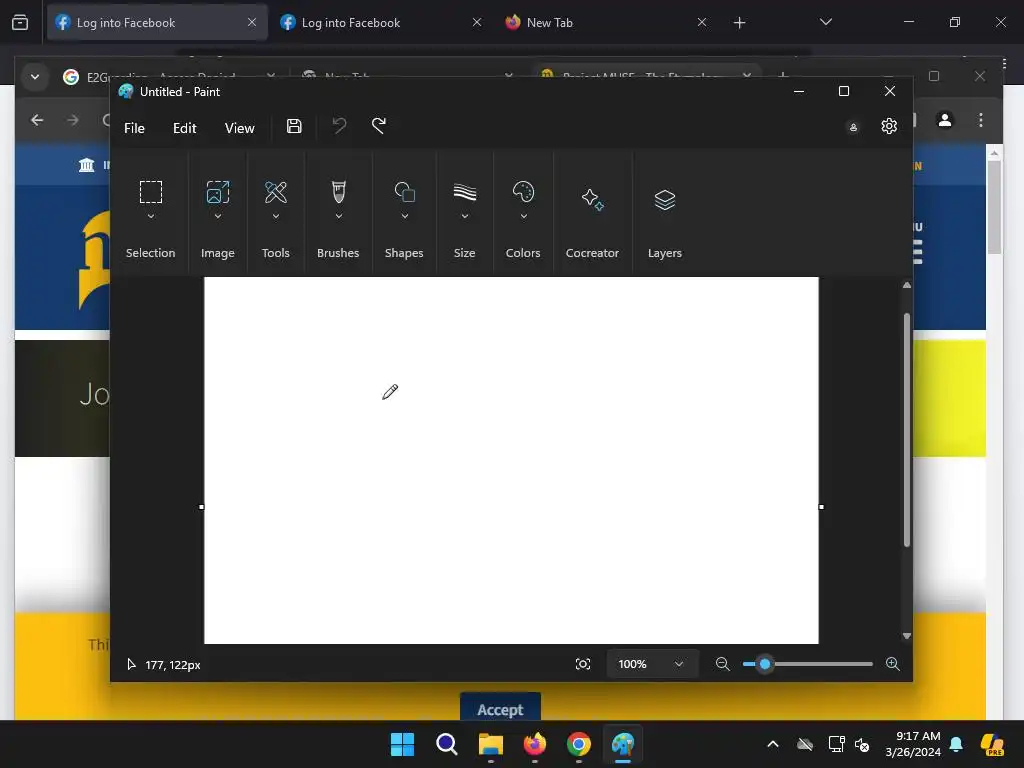Open the Firefox list all tabs chevron
Screen dimensions: 1024x768
coord(825,22)
